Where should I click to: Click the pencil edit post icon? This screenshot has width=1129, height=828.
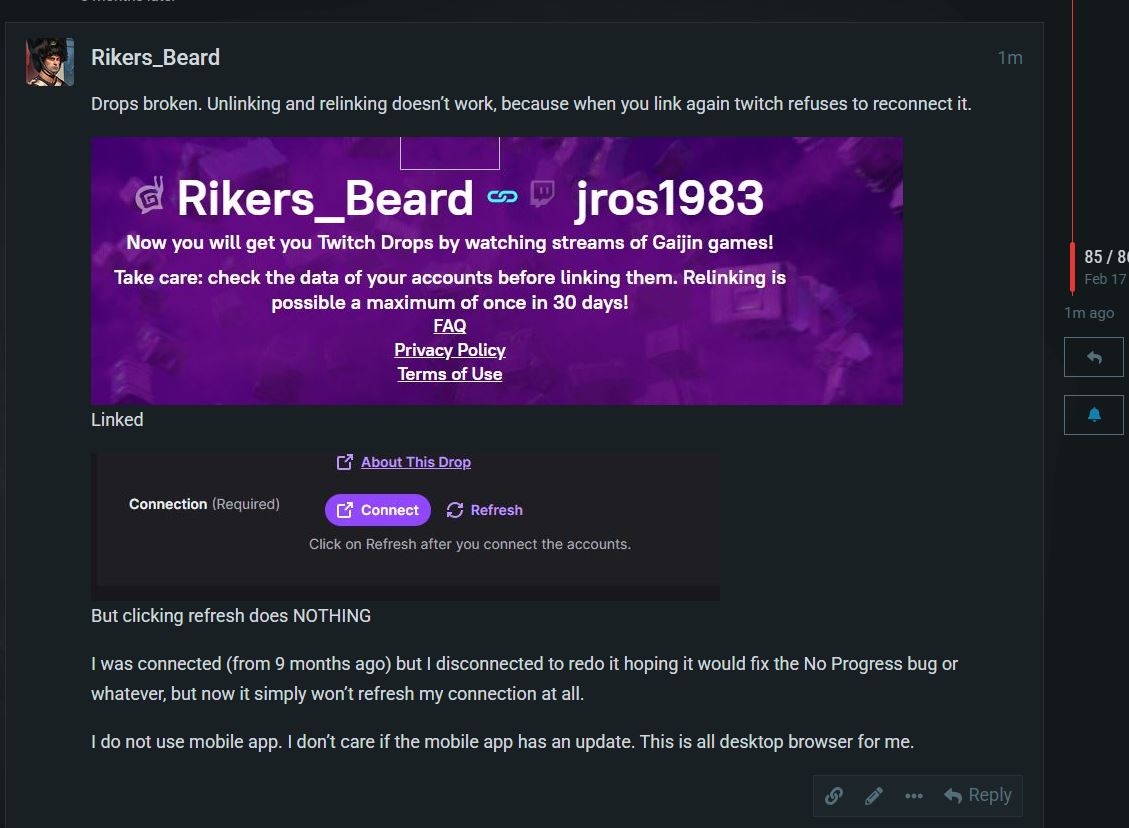[x=873, y=796]
